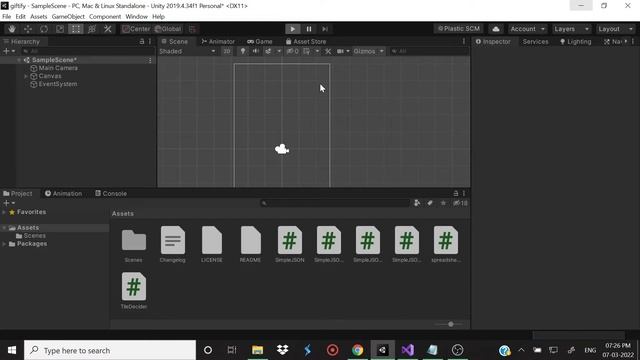Toggle scene audio
640x360 pixels.
point(256,51)
